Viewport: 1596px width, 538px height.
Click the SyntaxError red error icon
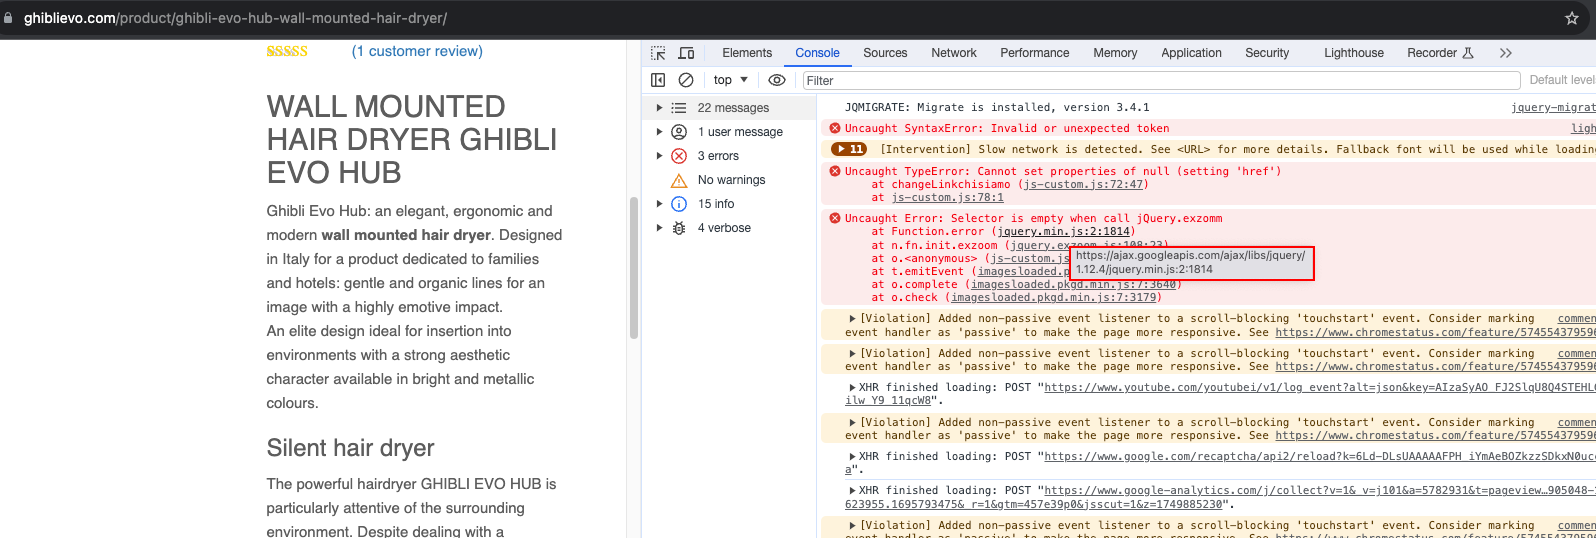(x=835, y=128)
